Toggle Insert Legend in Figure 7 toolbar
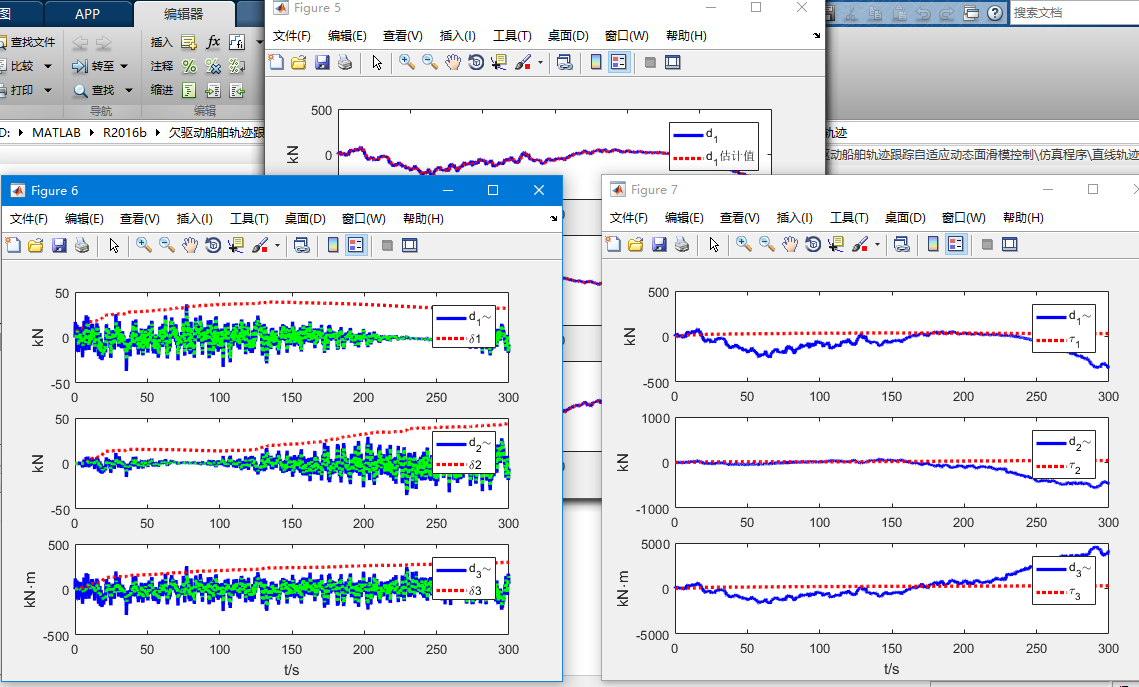 pos(956,245)
